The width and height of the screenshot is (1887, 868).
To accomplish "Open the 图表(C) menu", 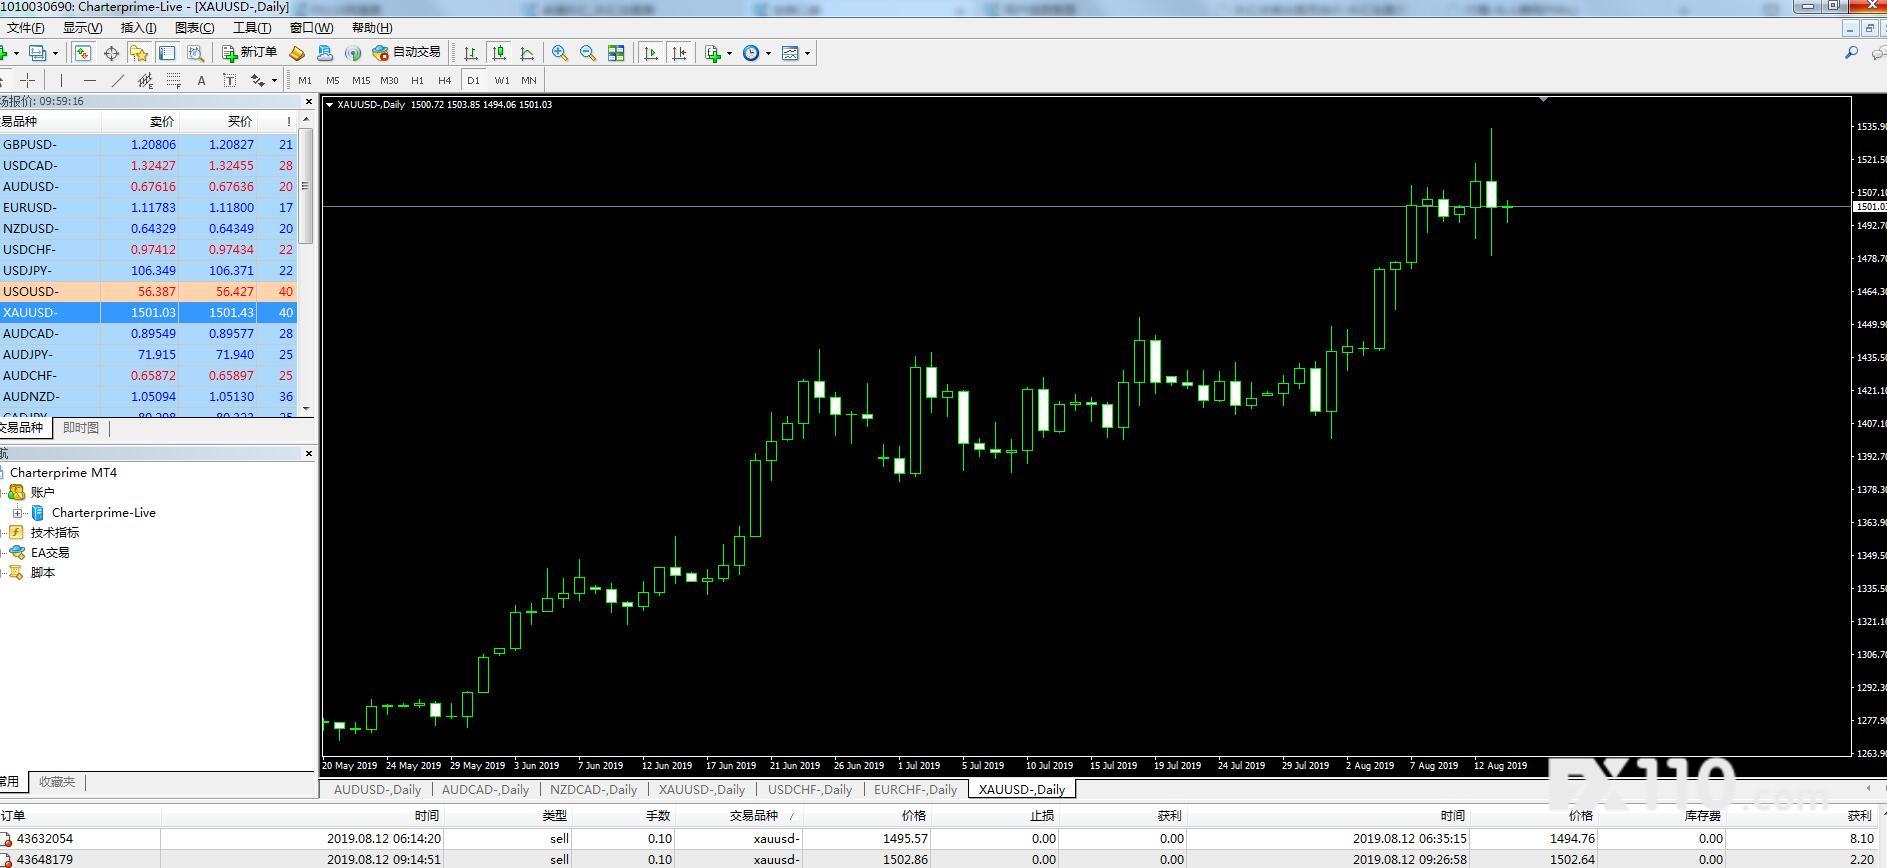I will coord(194,28).
